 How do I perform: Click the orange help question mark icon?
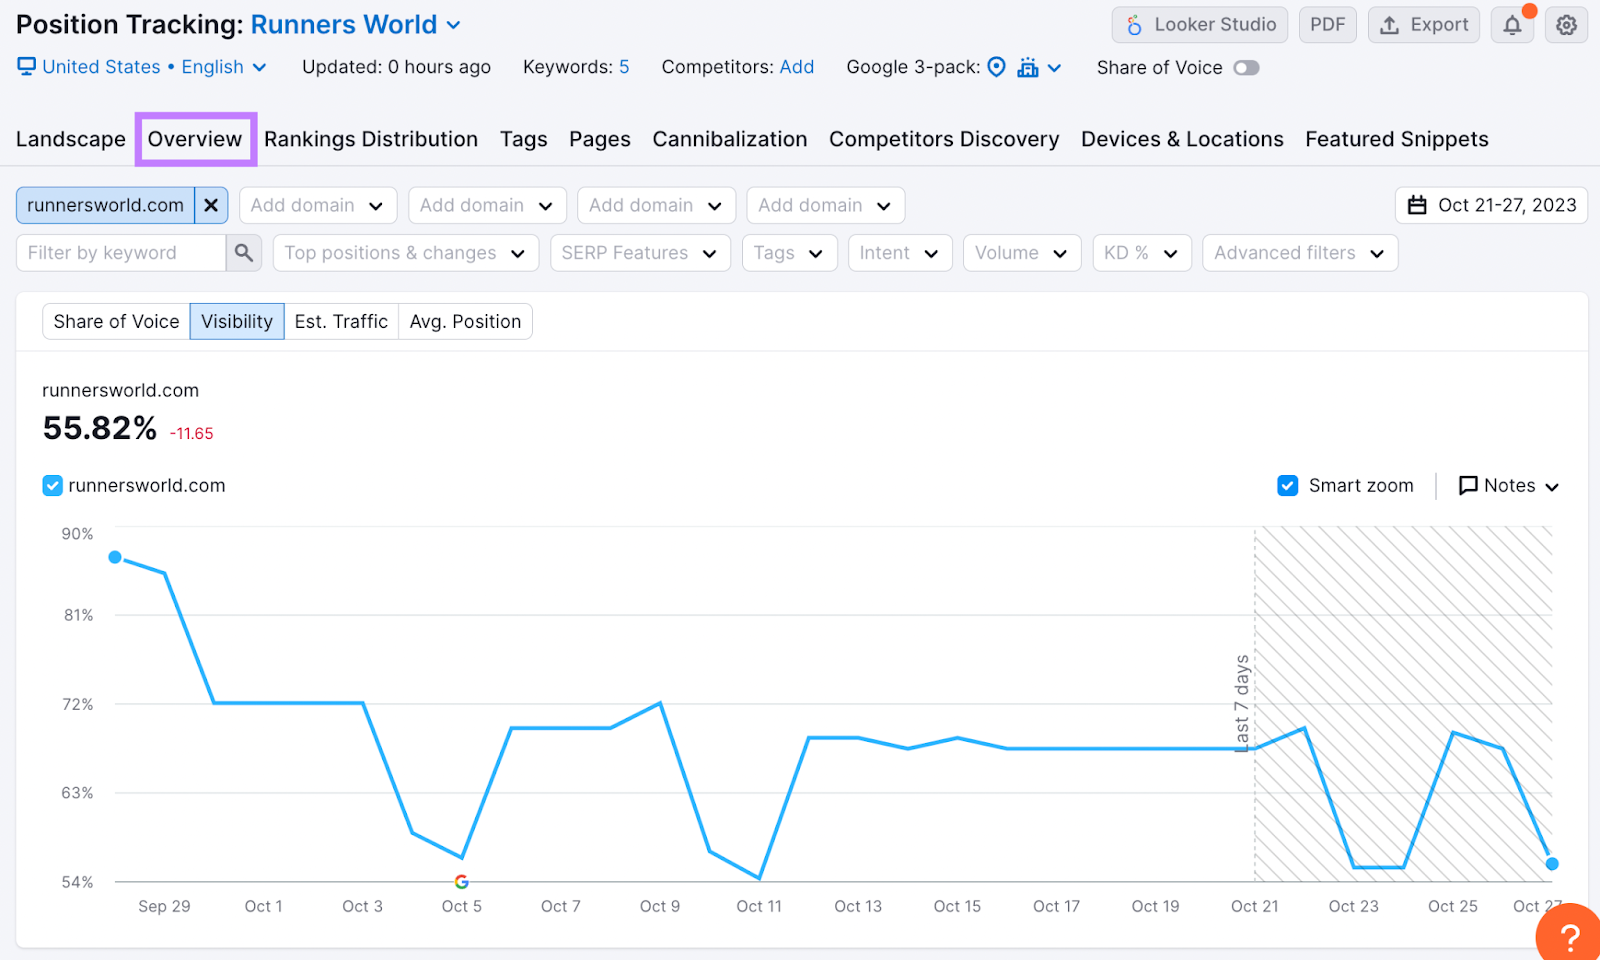[1572, 936]
